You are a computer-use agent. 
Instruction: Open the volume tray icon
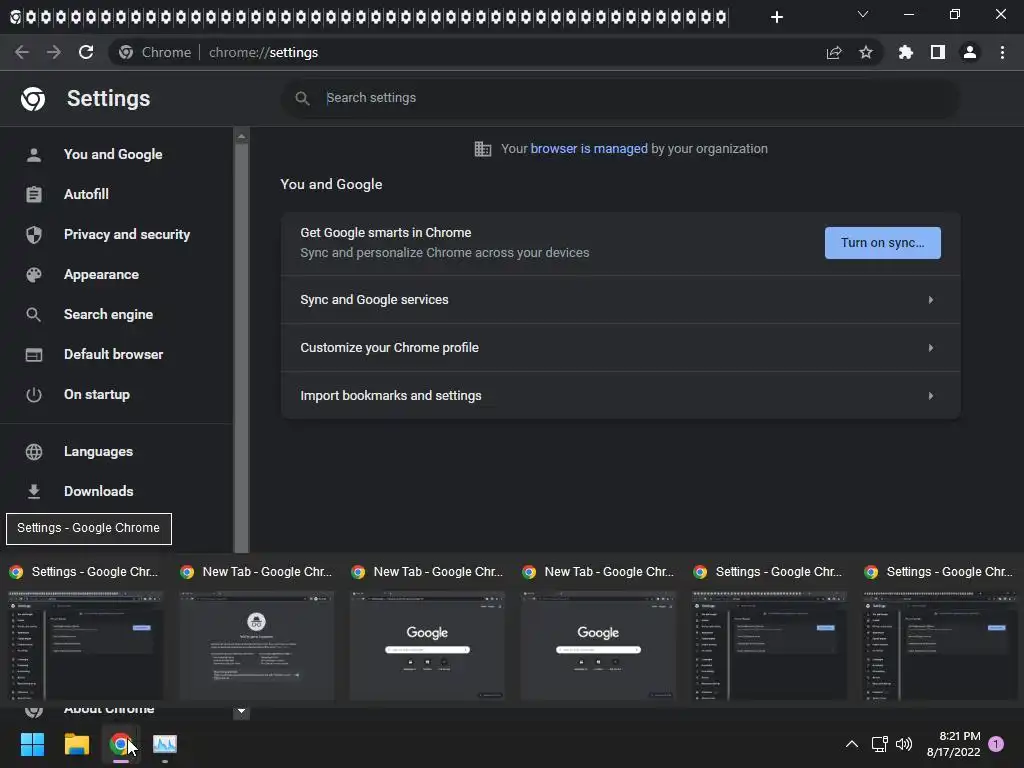pyautogui.click(x=904, y=744)
